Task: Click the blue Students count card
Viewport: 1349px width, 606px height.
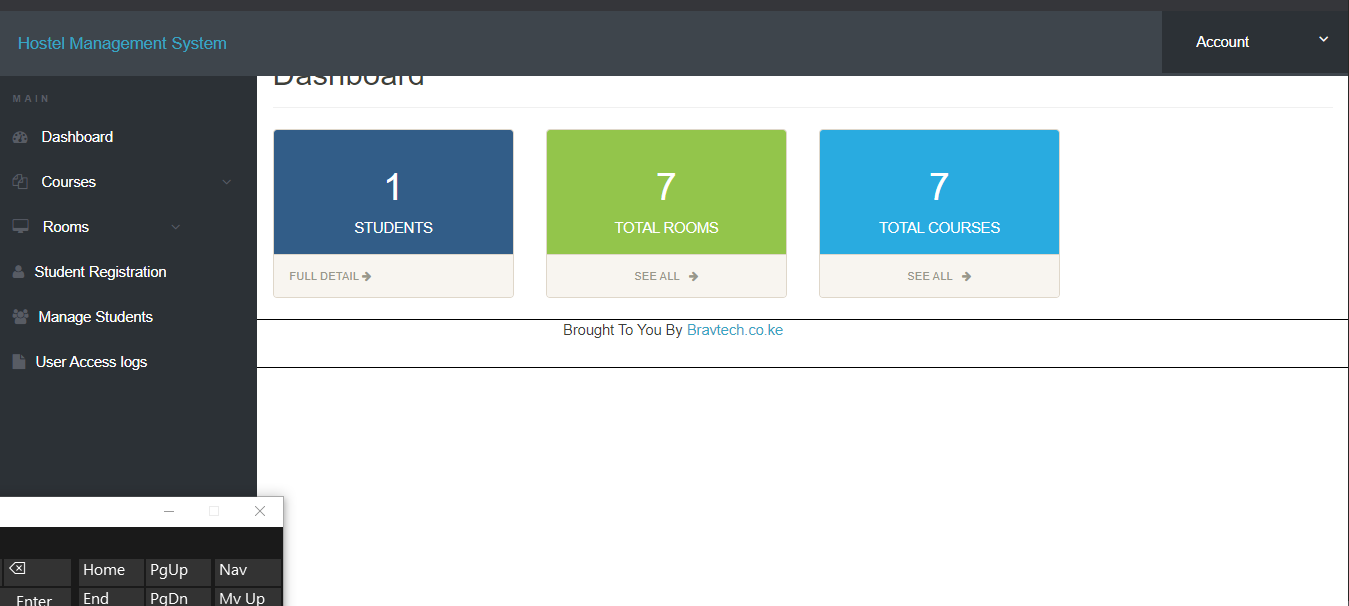Action: tap(393, 192)
